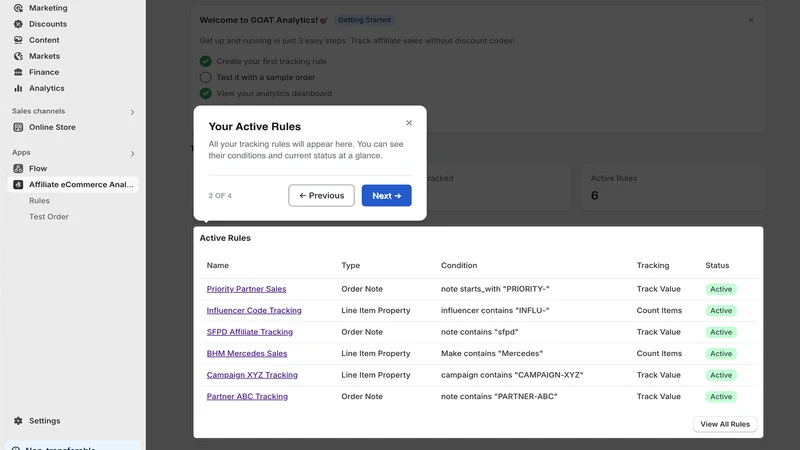
Task: Open the Test Order sub-page
Action: coord(48,217)
